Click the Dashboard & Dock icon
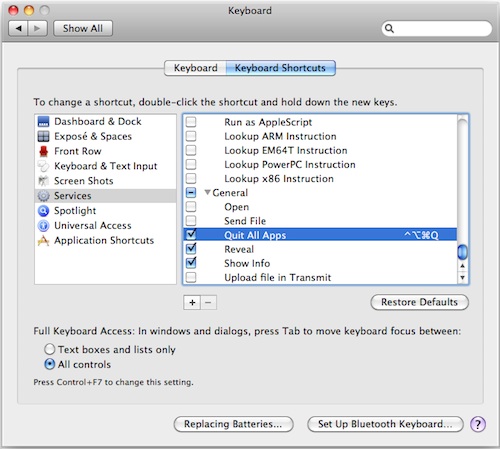Image resolution: width=500 pixels, height=449 pixels. (x=43, y=122)
